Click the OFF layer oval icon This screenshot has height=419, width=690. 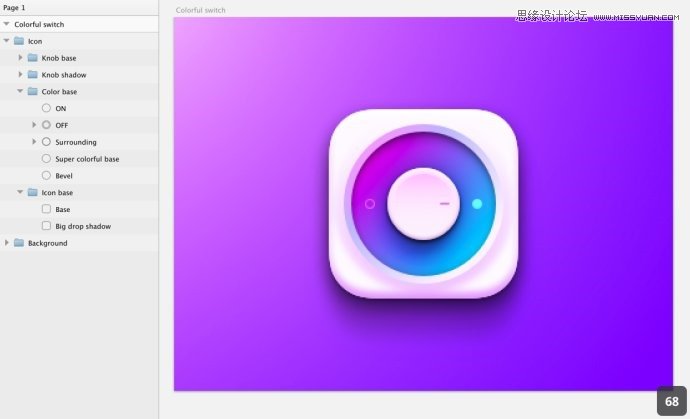pos(46,125)
